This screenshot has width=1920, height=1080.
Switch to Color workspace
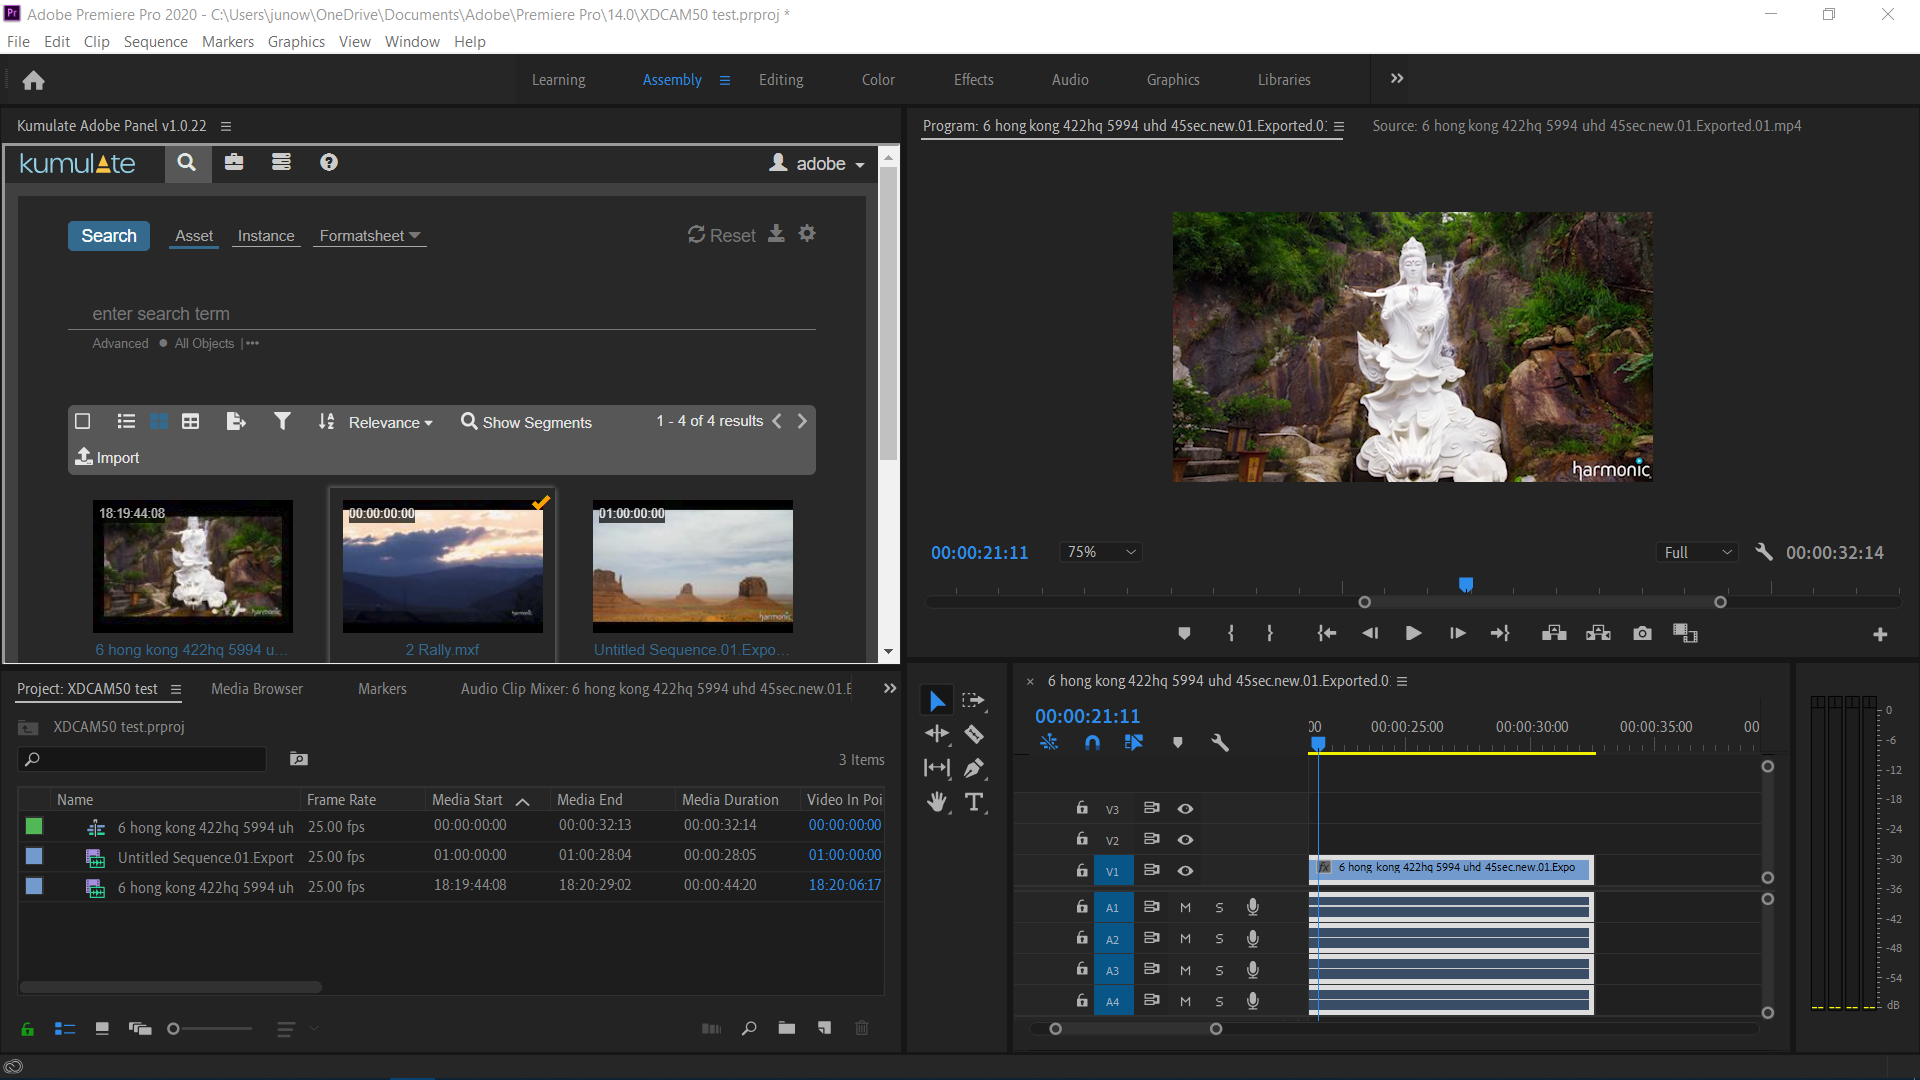[878, 80]
